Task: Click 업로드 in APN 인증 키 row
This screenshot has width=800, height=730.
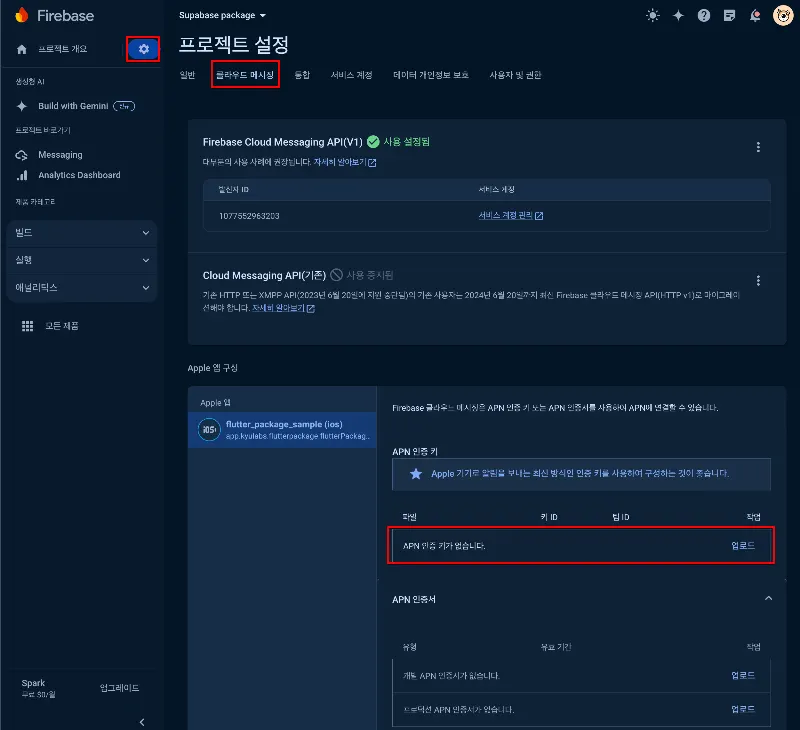Action: click(x=743, y=546)
